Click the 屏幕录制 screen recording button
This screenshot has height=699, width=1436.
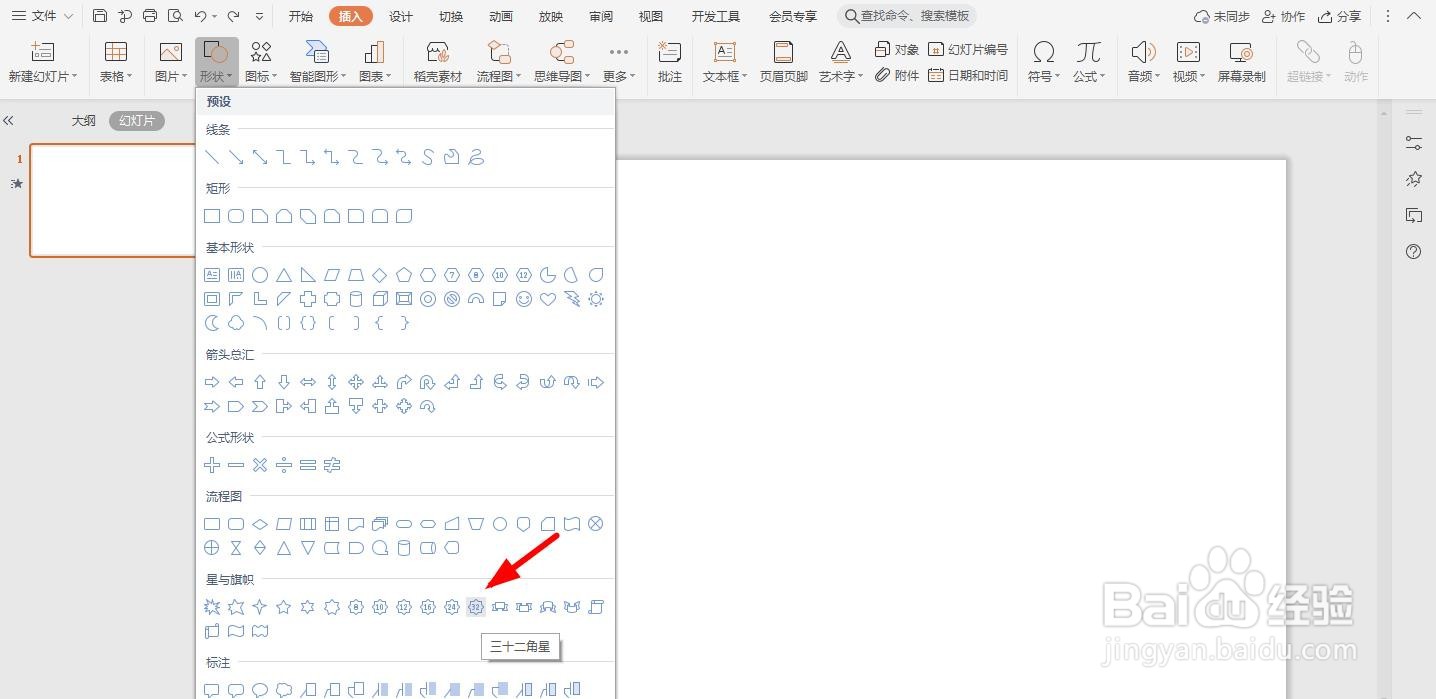coord(1241,62)
